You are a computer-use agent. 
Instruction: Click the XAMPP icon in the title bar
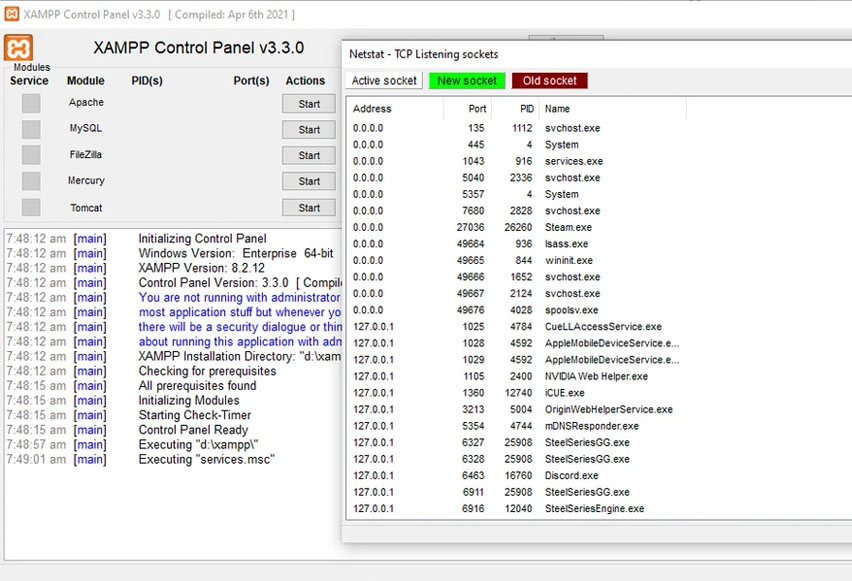10,14
